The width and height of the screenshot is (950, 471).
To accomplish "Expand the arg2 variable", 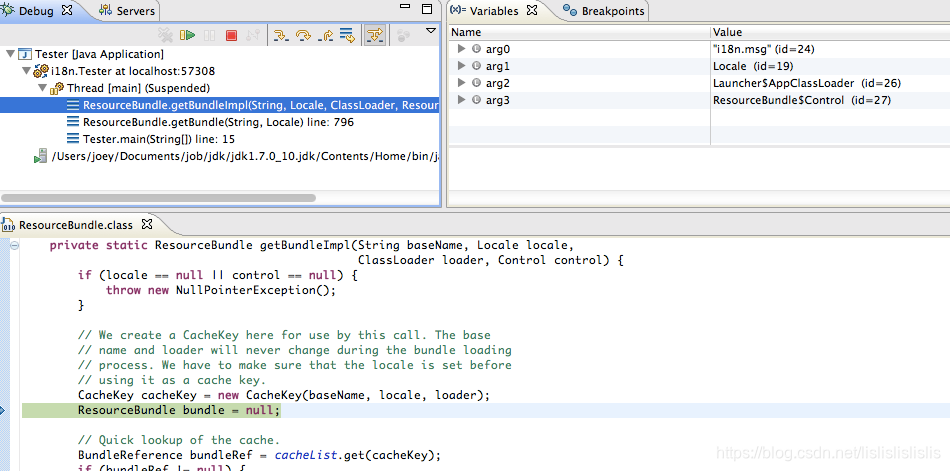I will point(462,82).
